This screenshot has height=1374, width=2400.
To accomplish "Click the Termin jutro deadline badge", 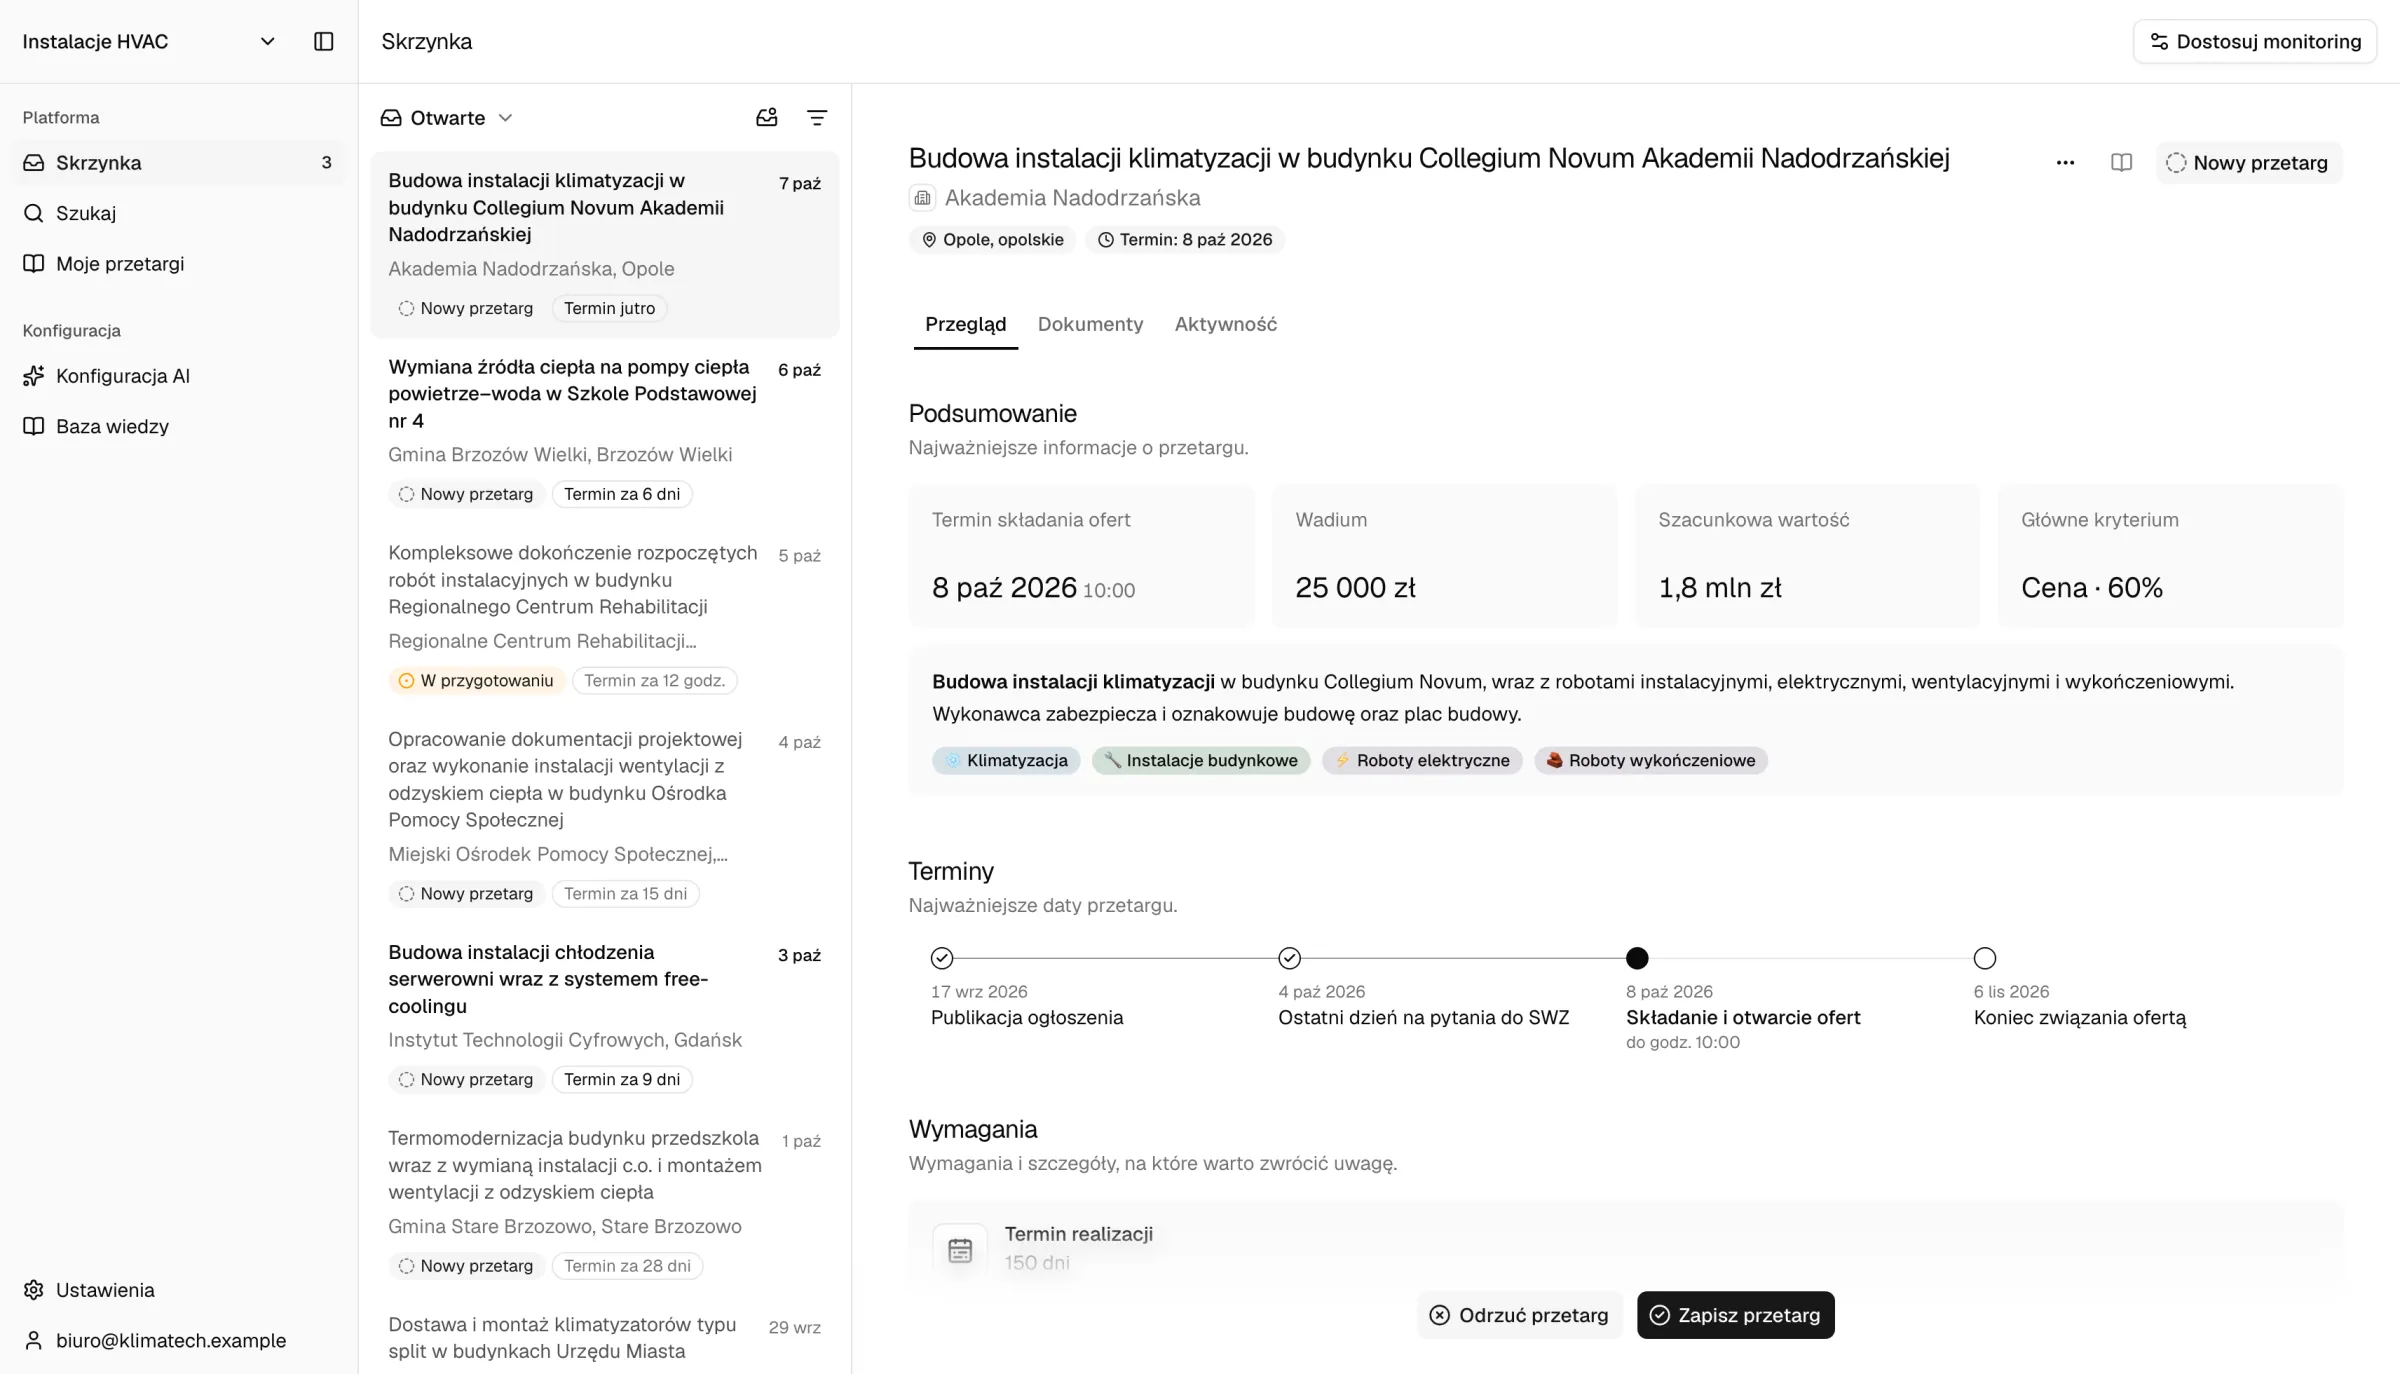I will (x=609, y=308).
